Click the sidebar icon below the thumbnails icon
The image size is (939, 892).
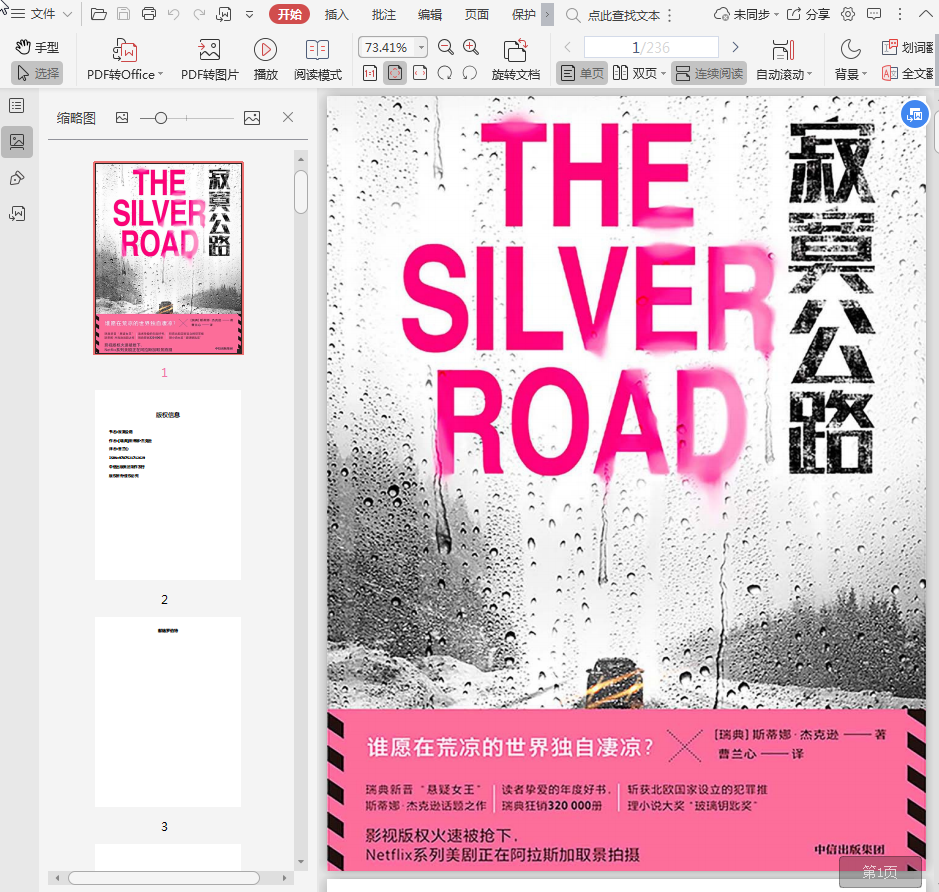click(x=17, y=178)
